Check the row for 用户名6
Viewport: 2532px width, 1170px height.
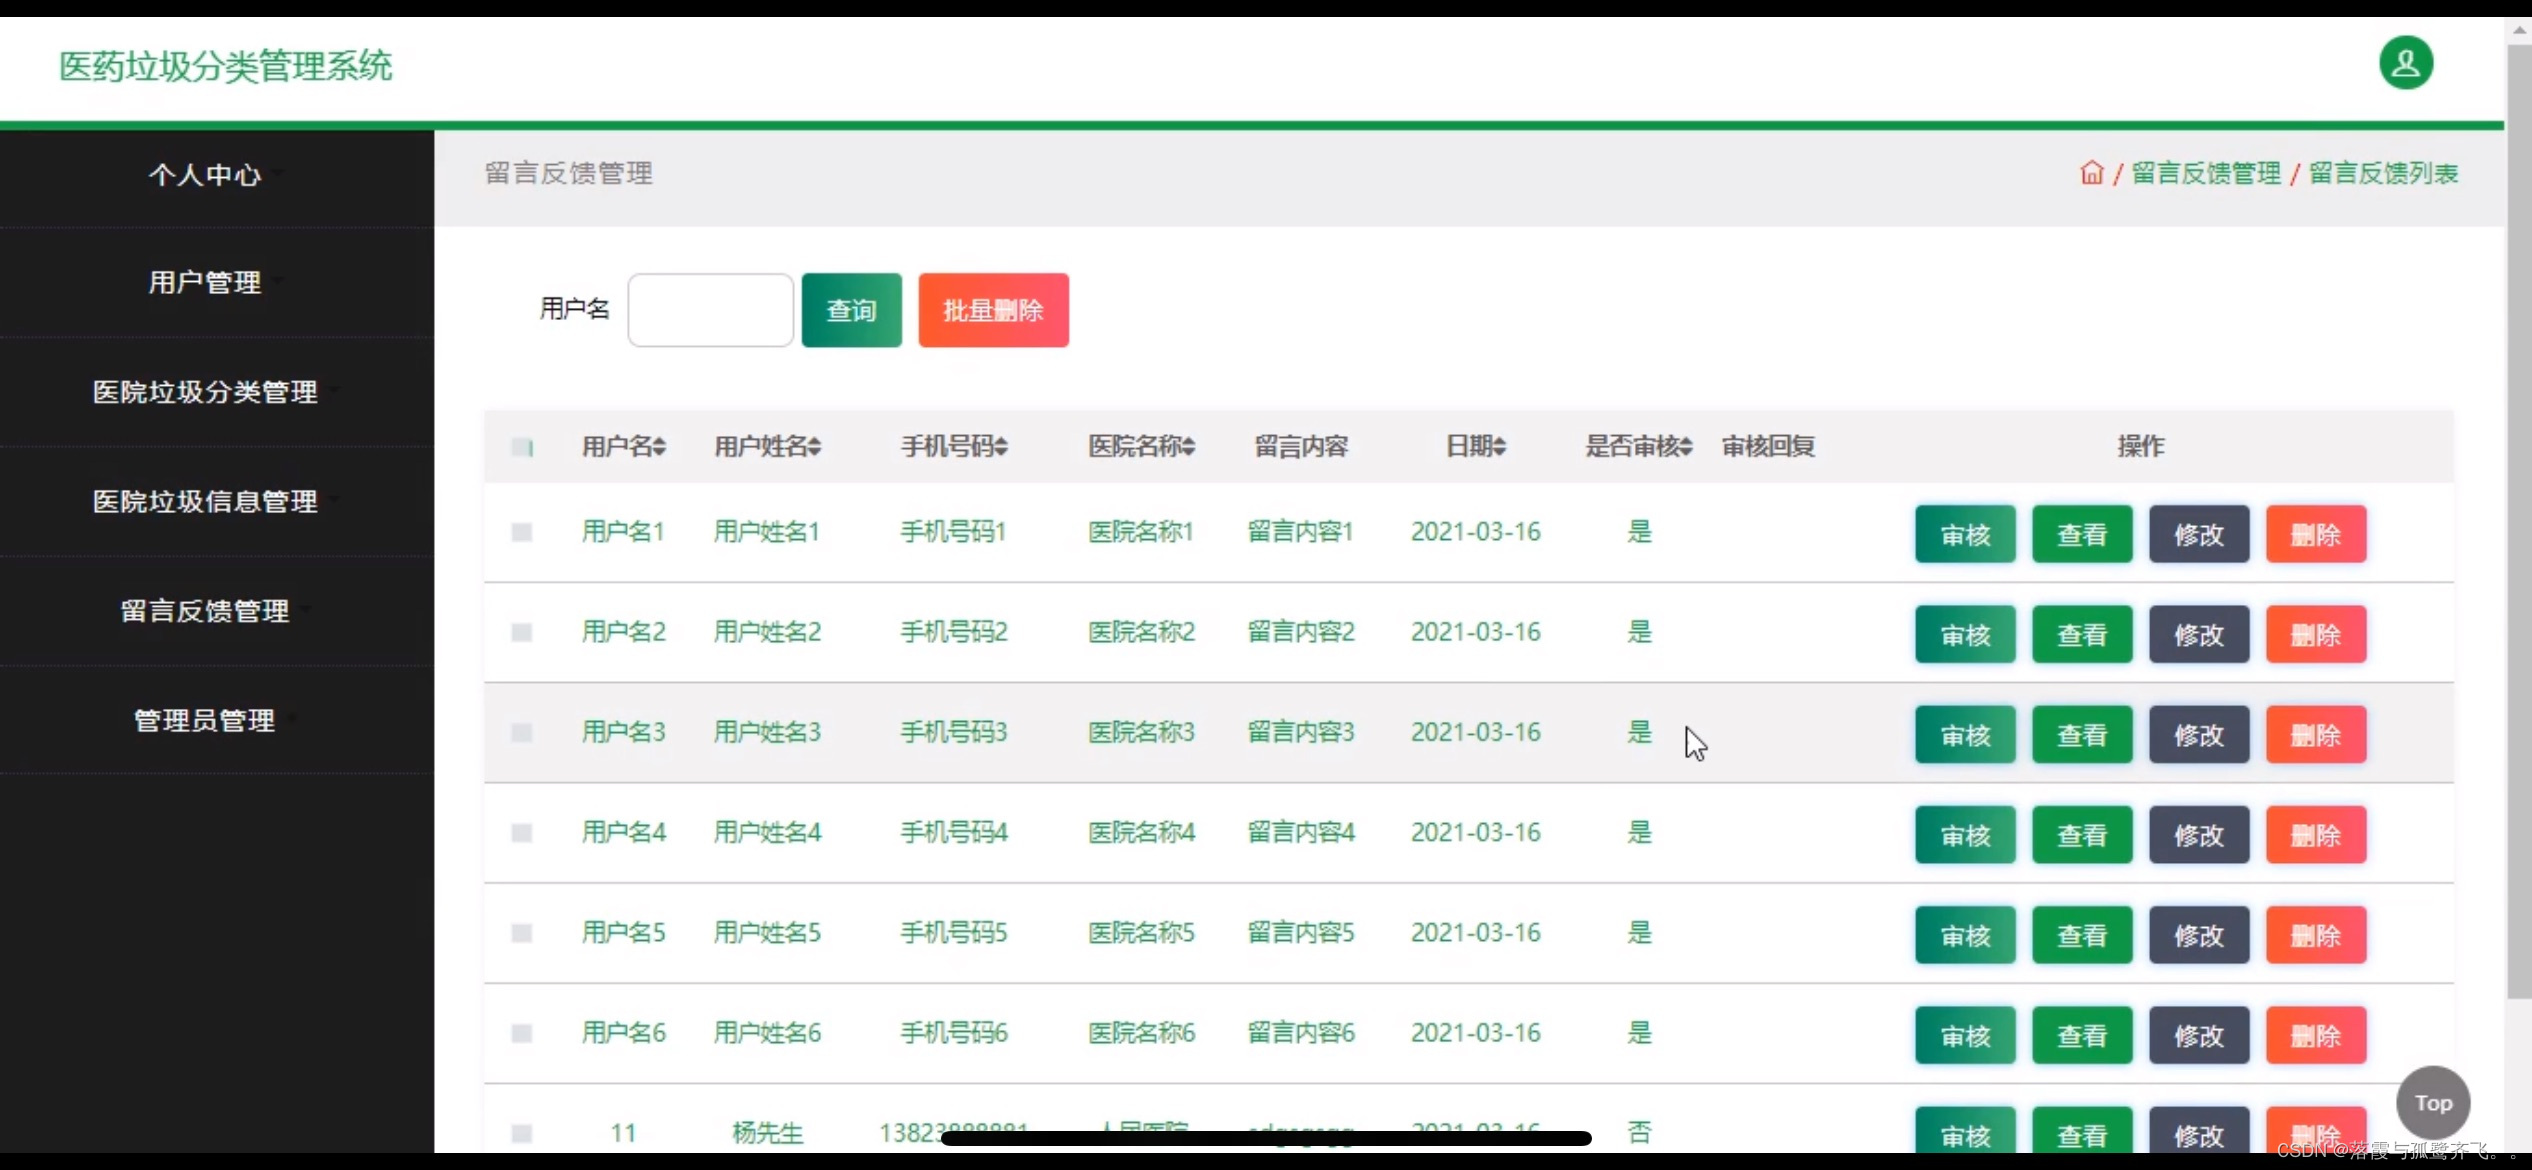pos(522,1033)
